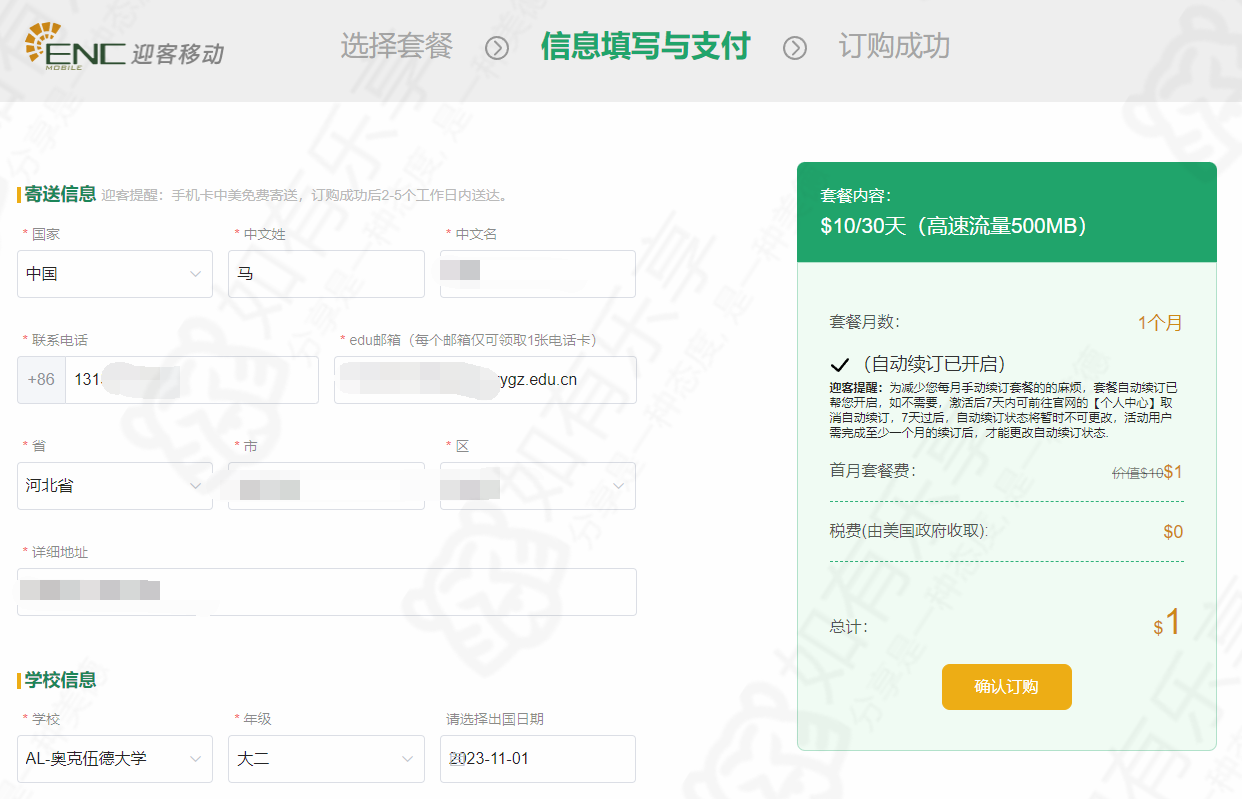Expand the 区 district dropdown

click(x=538, y=486)
